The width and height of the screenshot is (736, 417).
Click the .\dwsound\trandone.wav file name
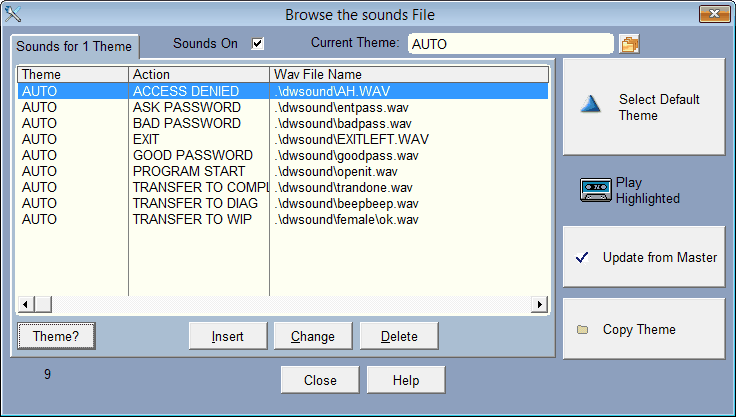[343, 187]
